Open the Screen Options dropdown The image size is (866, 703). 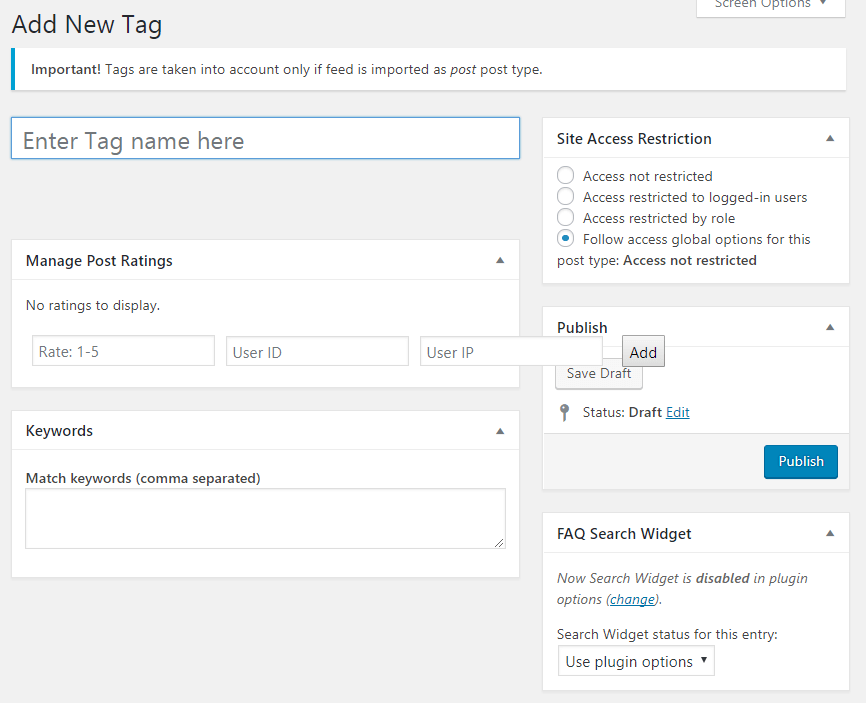(768, 6)
